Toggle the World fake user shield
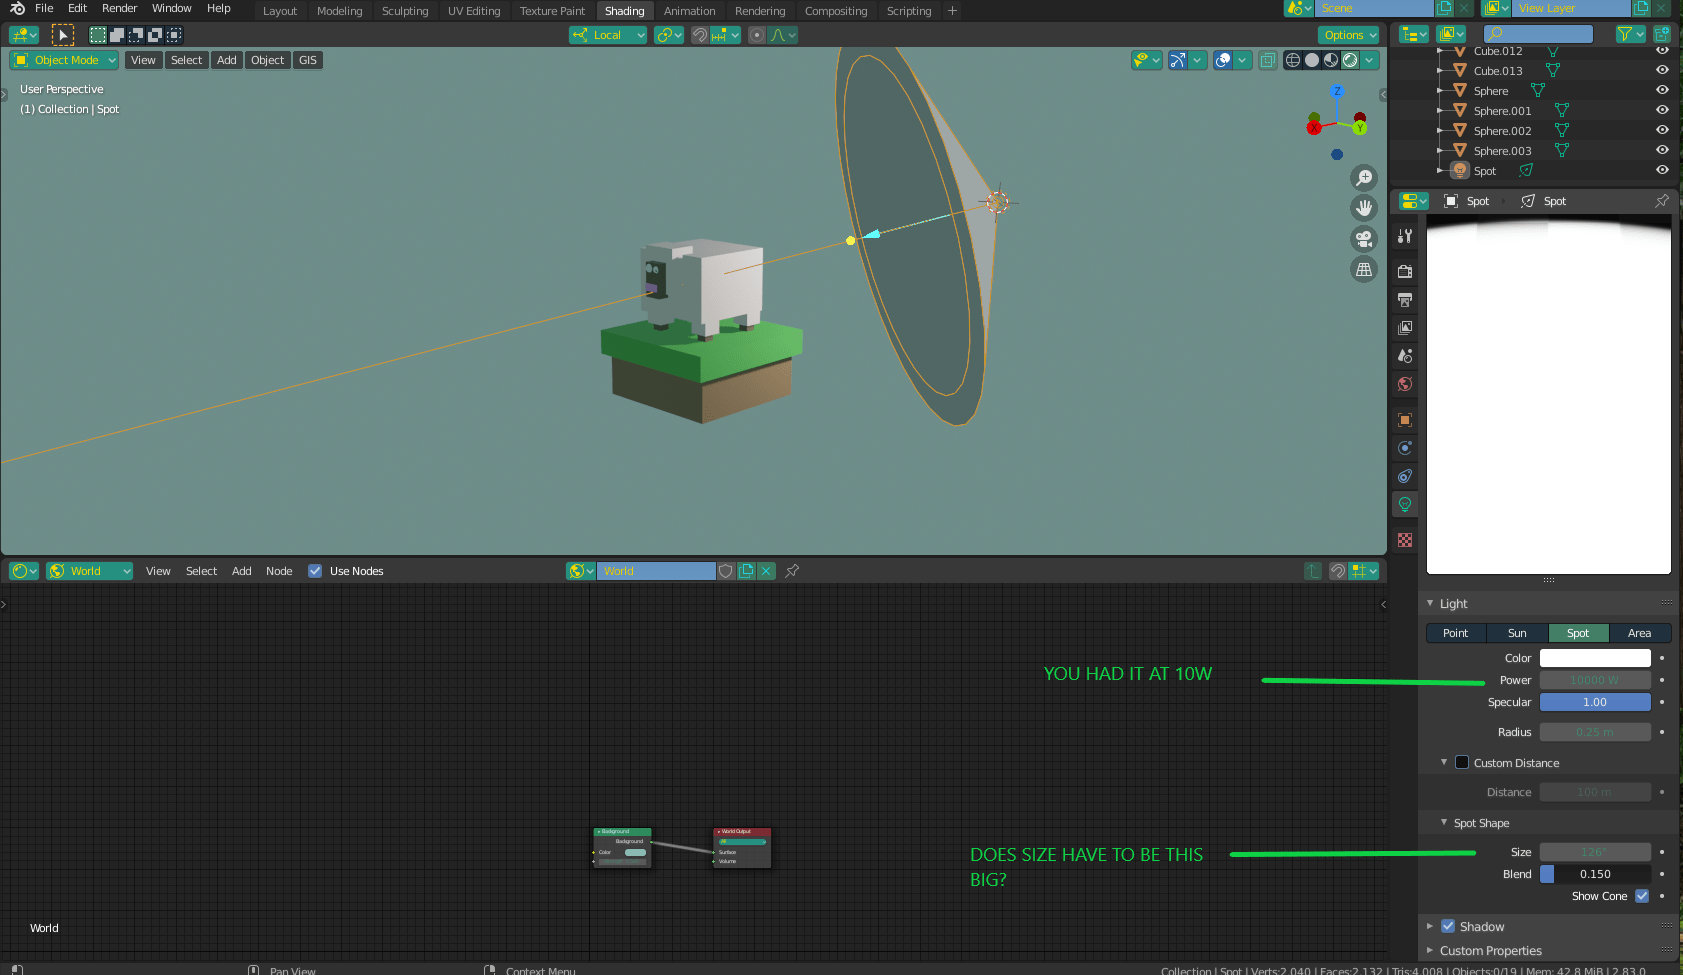 tap(726, 571)
